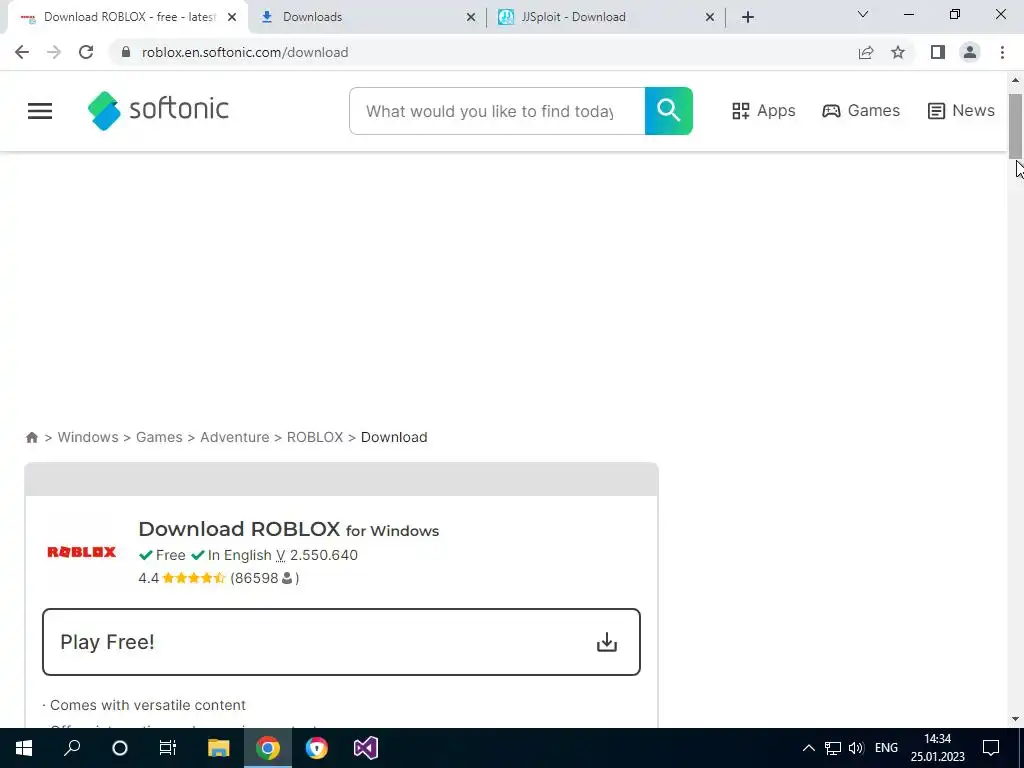Open the Apps section
This screenshot has height=768, width=1024.
(x=763, y=110)
